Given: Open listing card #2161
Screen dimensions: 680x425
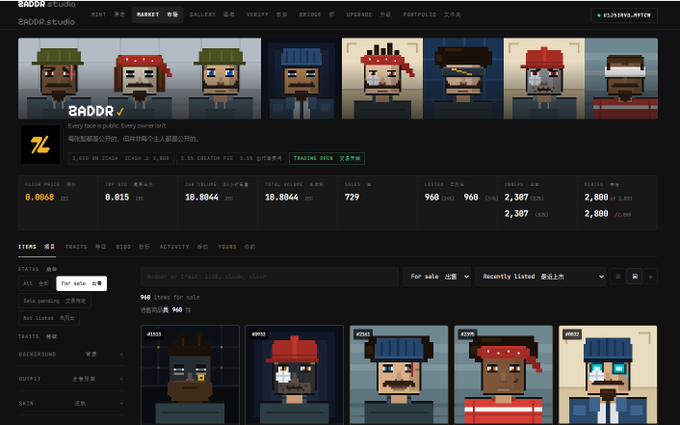Looking at the screenshot, I should pyautogui.click(x=399, y=375).
